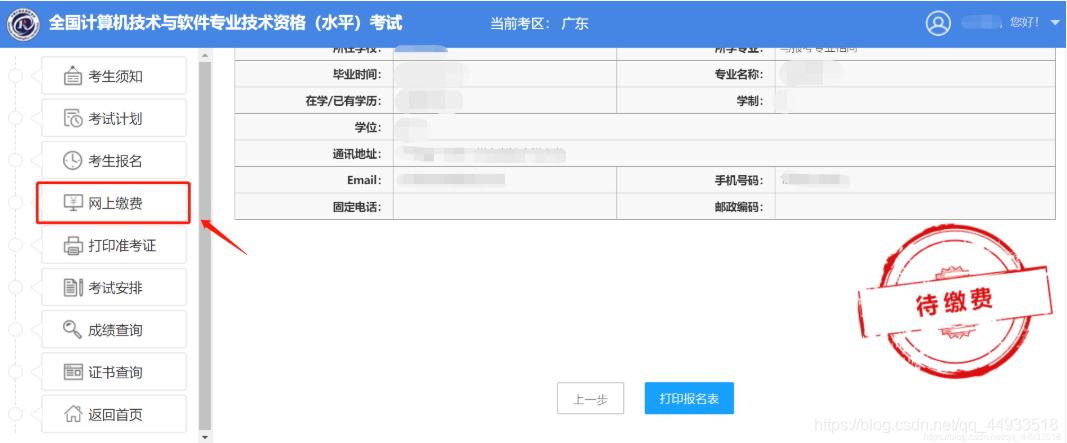The image size is (1067, 443).
Task: Return via 返回首页 sidebar entry
Action: click(x=114, y=414)
